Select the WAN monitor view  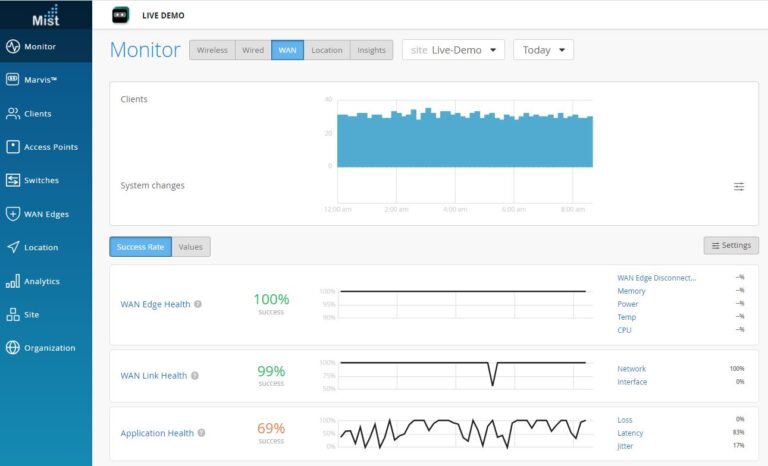(x=287, y=50)
